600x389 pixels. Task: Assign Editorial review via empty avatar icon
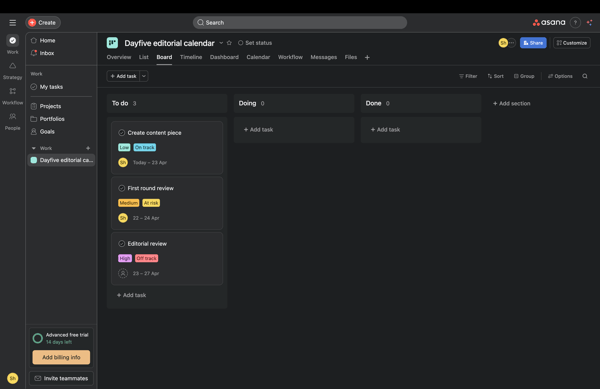pyautogui.click(x=123, y=273)
